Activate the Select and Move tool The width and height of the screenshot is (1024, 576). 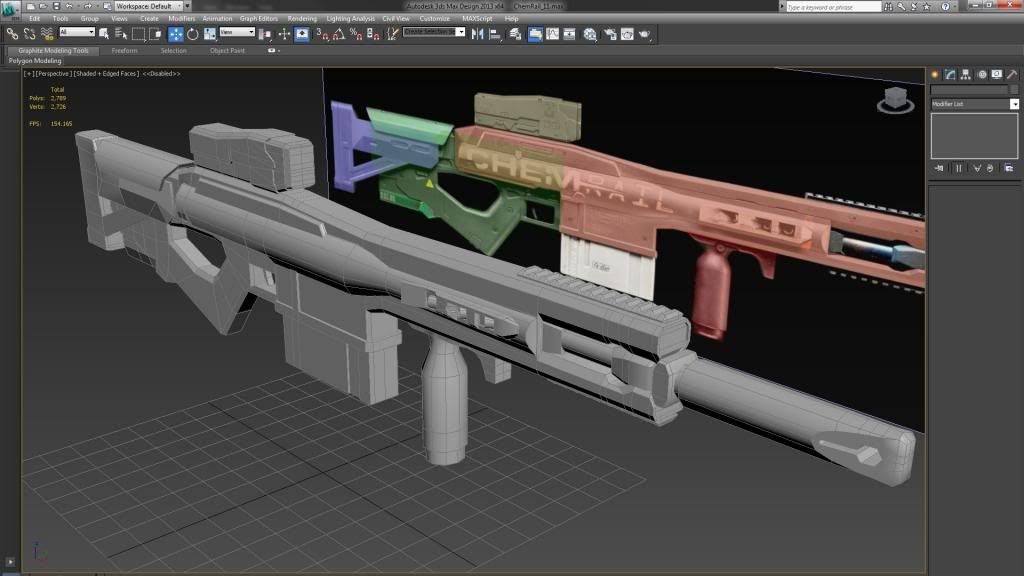[x=176, y=34]
